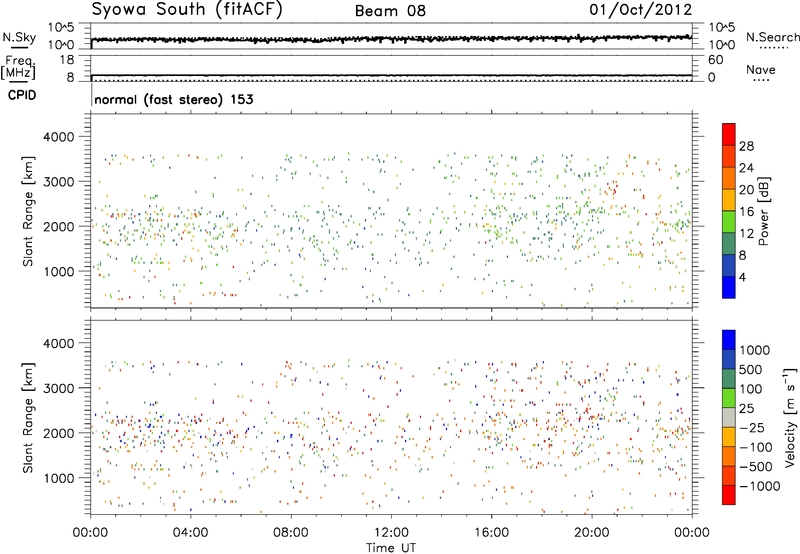Viewport: 800px width, 554px height.
Task: Click the '12' label on Power colorbar
Action: [x=746, y=234]
